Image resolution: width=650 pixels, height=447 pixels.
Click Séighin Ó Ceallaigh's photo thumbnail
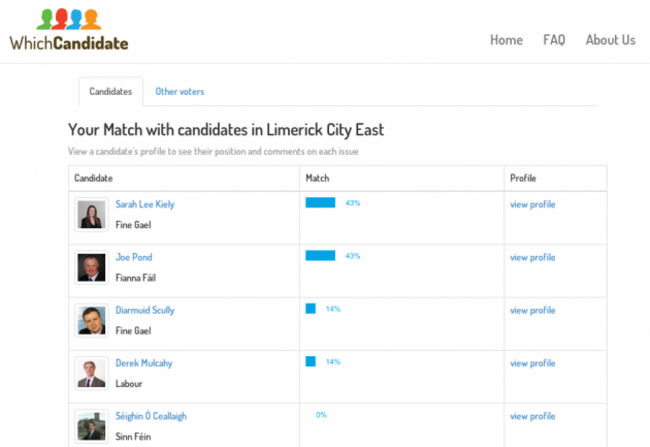coord(92,426)
